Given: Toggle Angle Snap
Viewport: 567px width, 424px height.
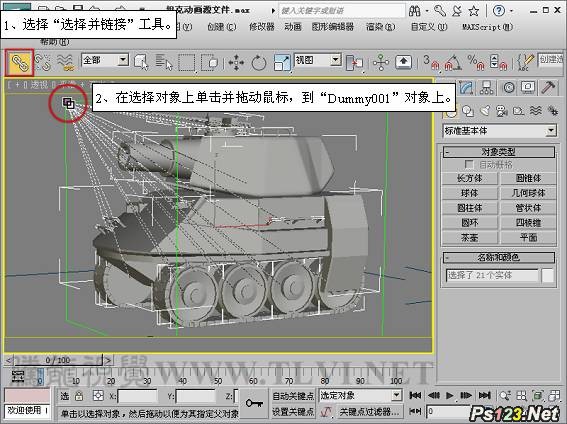Looking at the screenshot, I should [453, 63].
